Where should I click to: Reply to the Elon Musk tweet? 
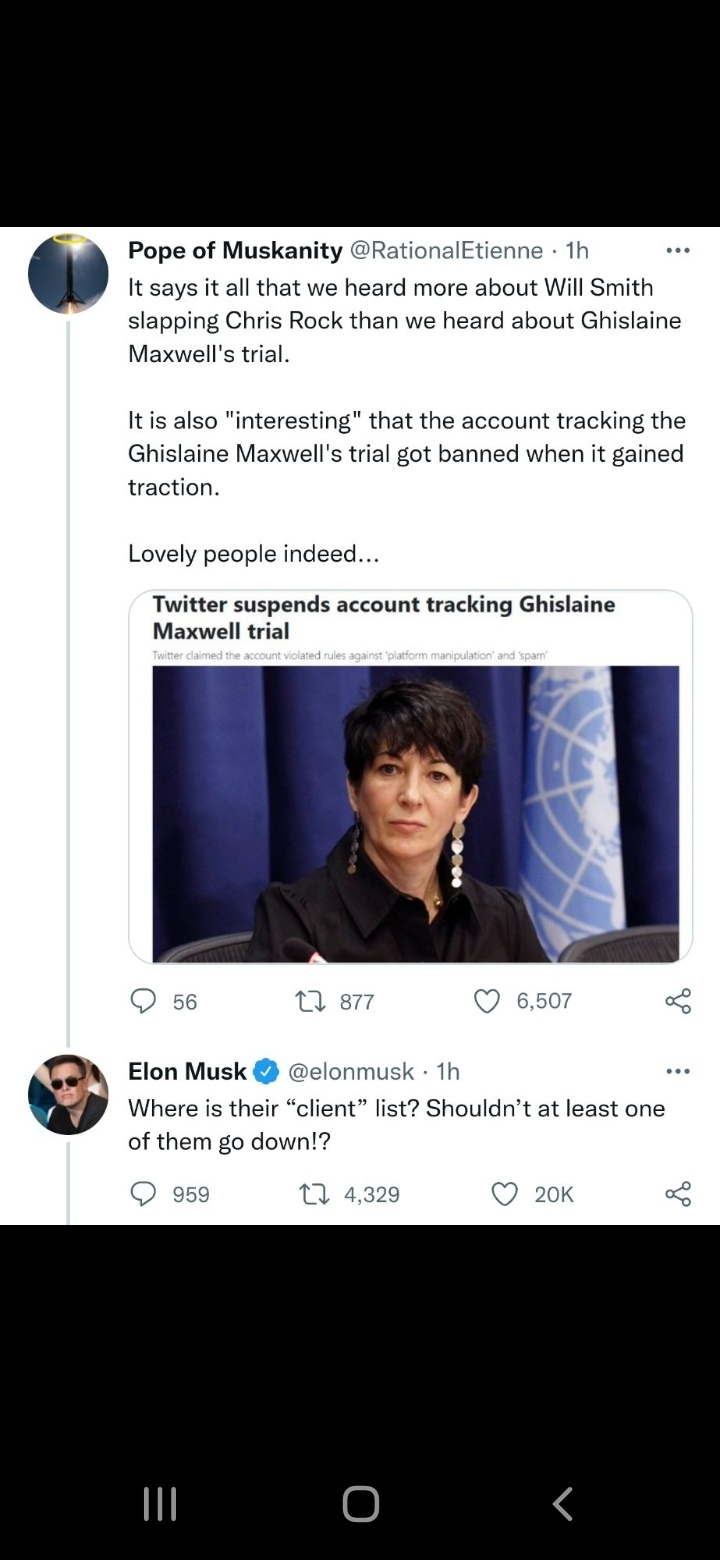click(145, 1194)
